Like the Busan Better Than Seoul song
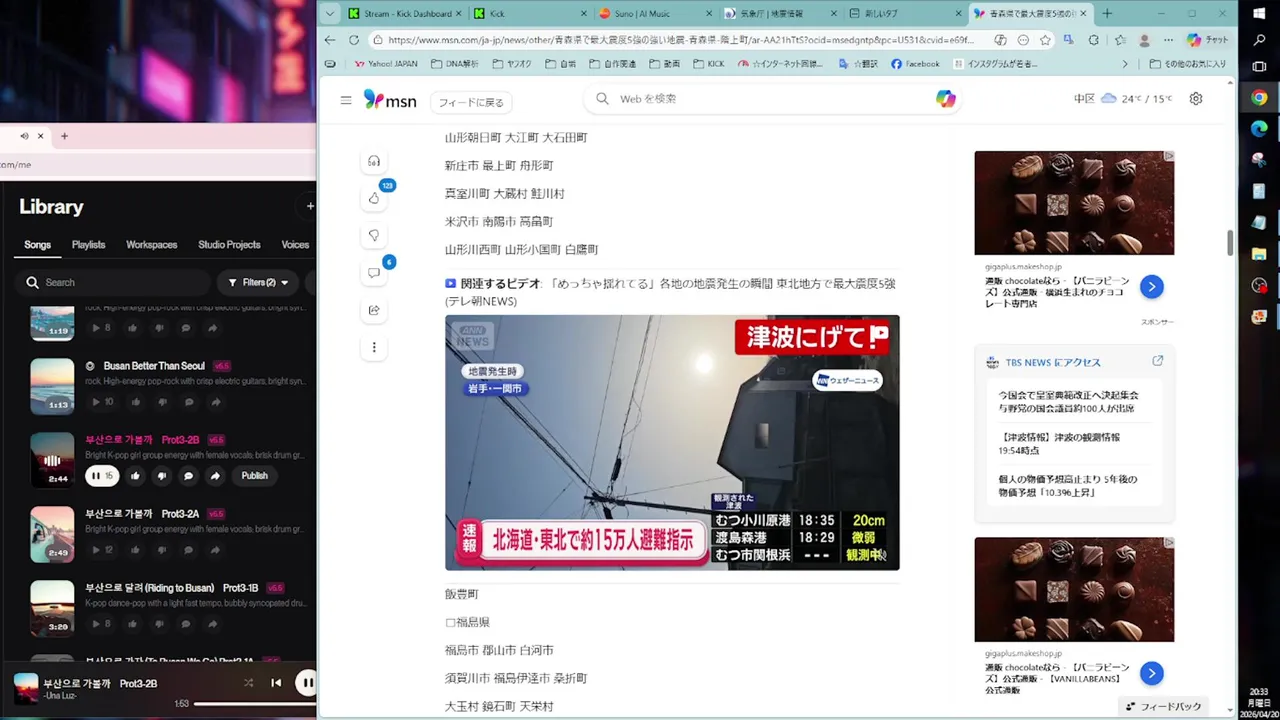Image resolution: width=1280 pixels, height=720 pixels. (136, 402)
